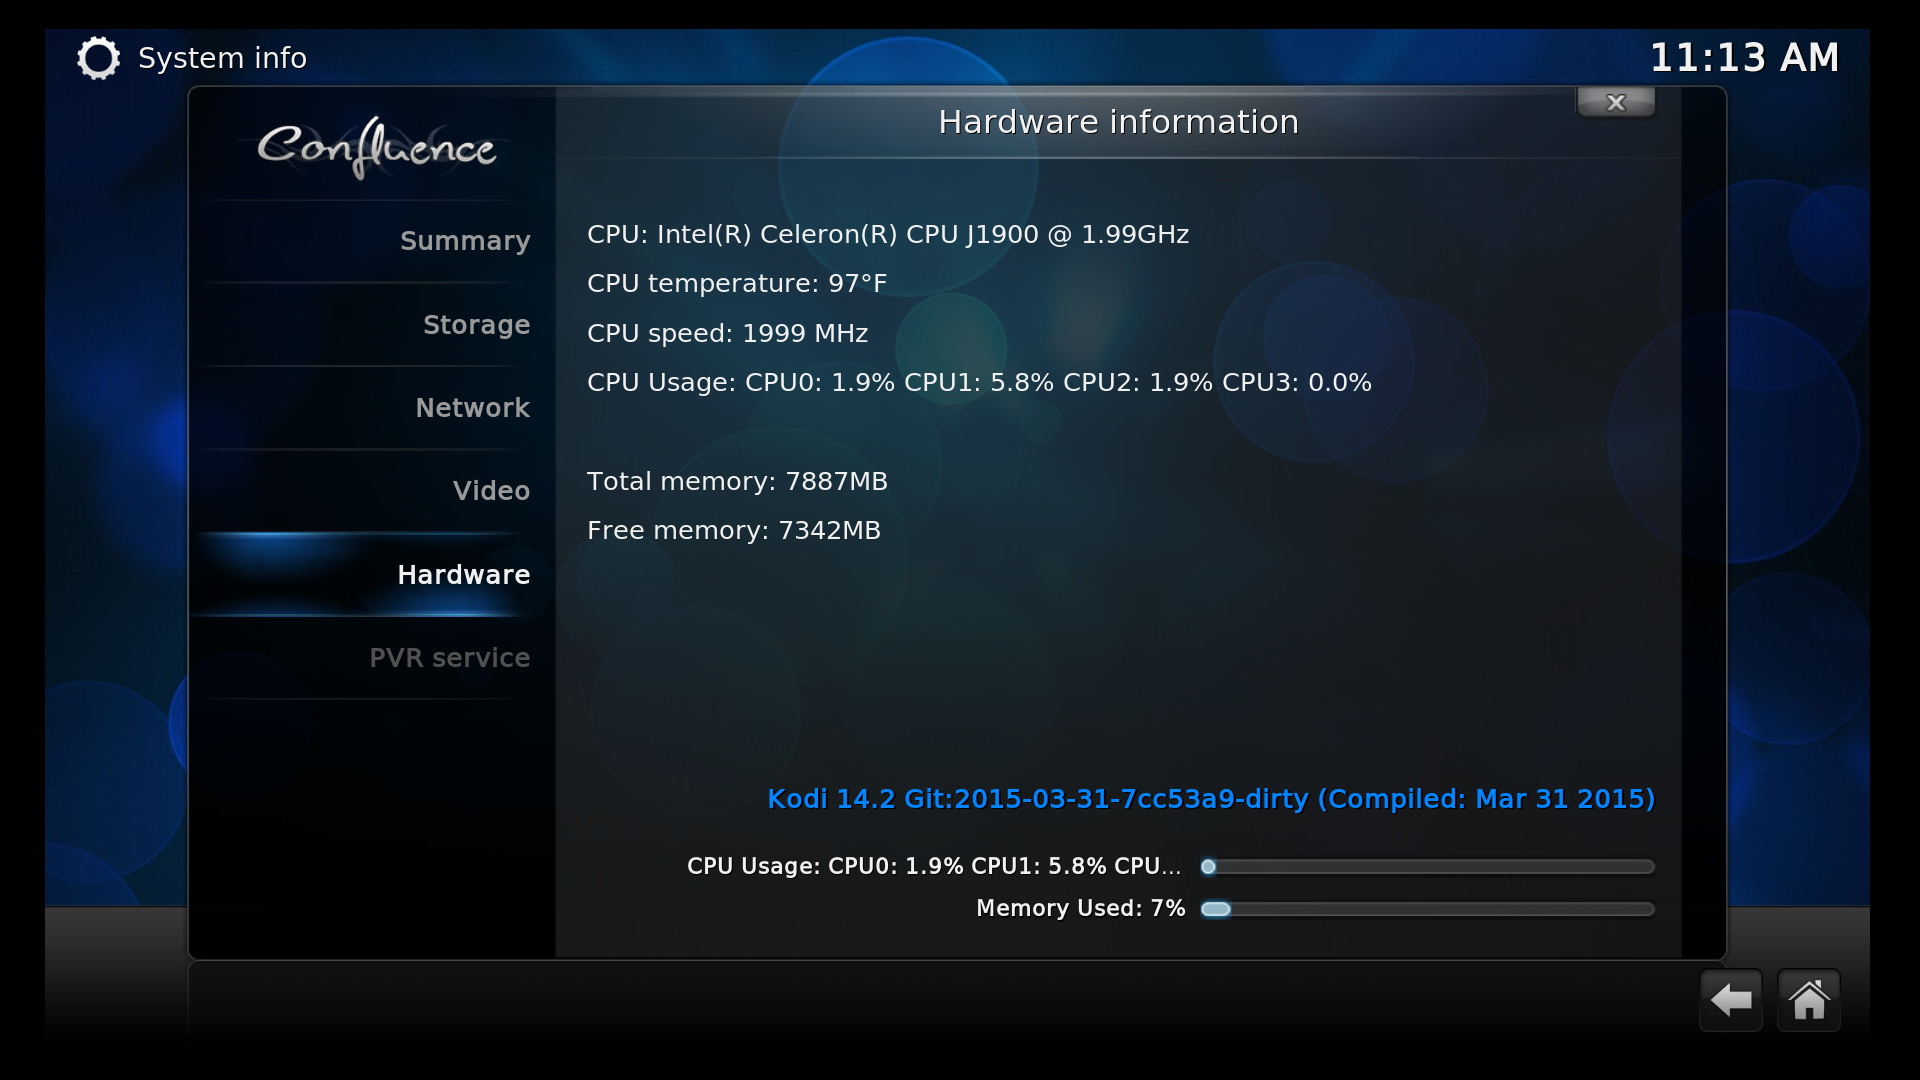The height and width of the screenshot is (1080, 1920).
Task: Click the Memory Used progress bar
Action: pyautogui.click(x=1428, y=909)
